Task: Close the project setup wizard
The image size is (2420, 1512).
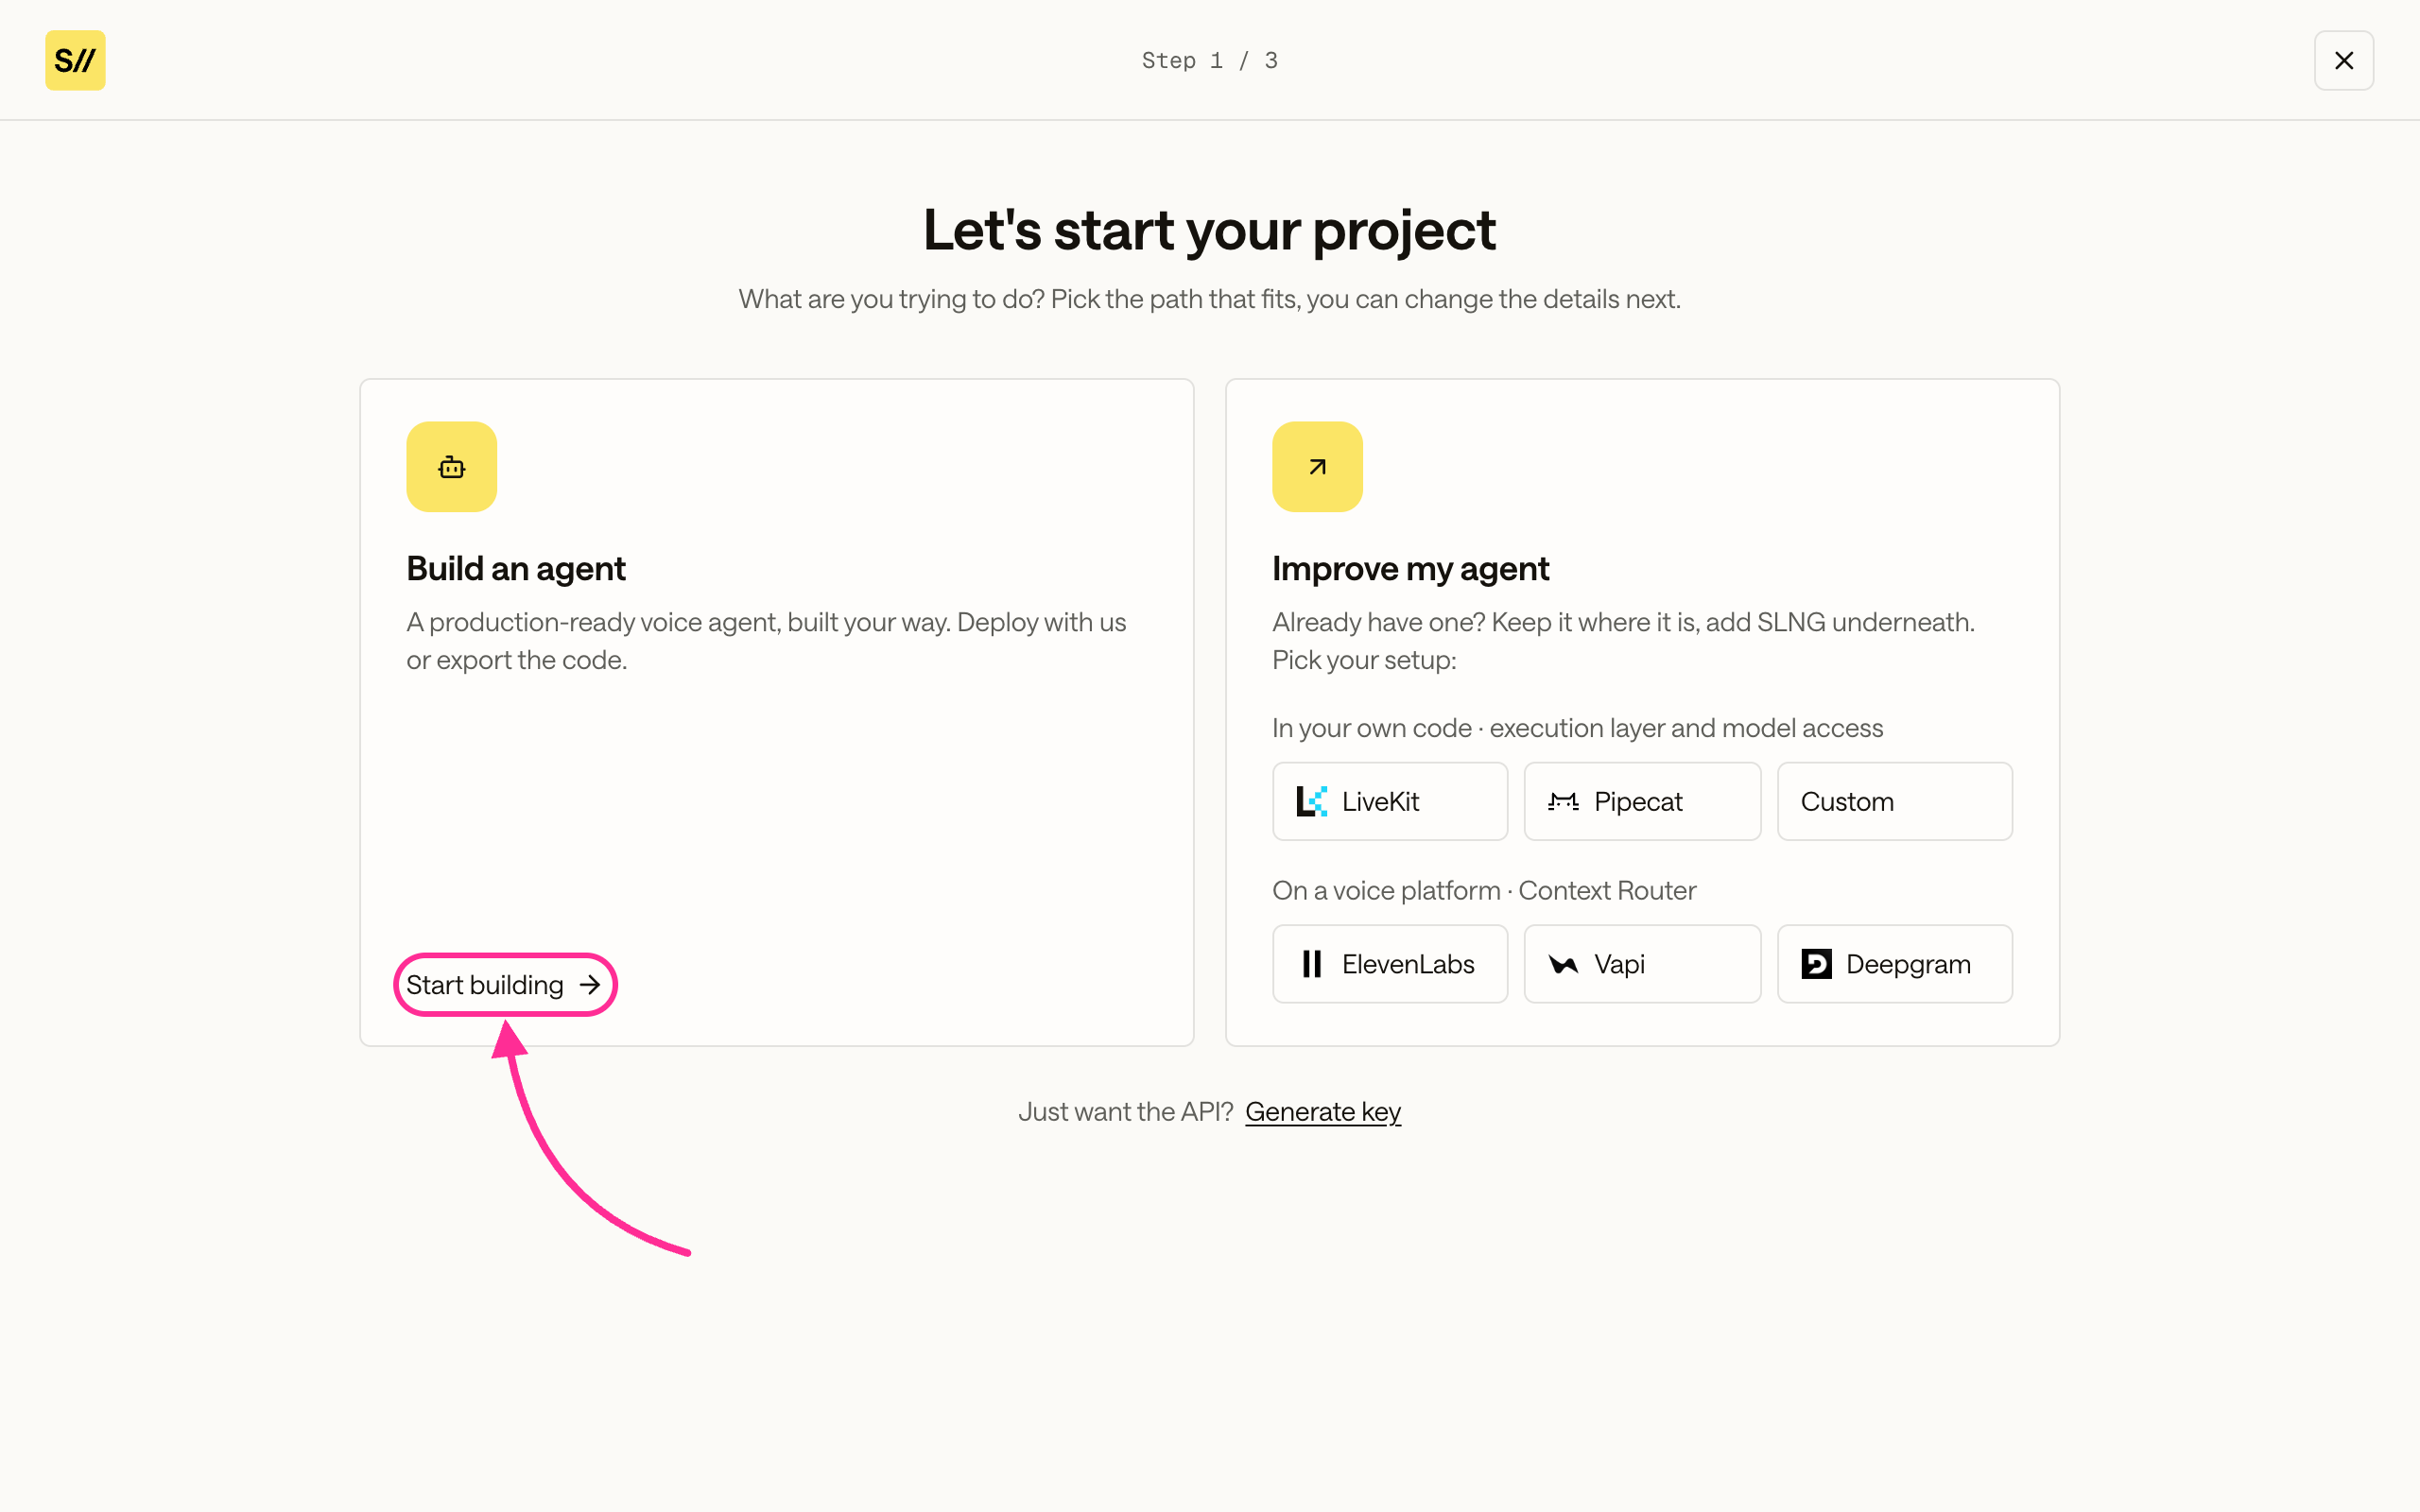Action: (2343, 60)
